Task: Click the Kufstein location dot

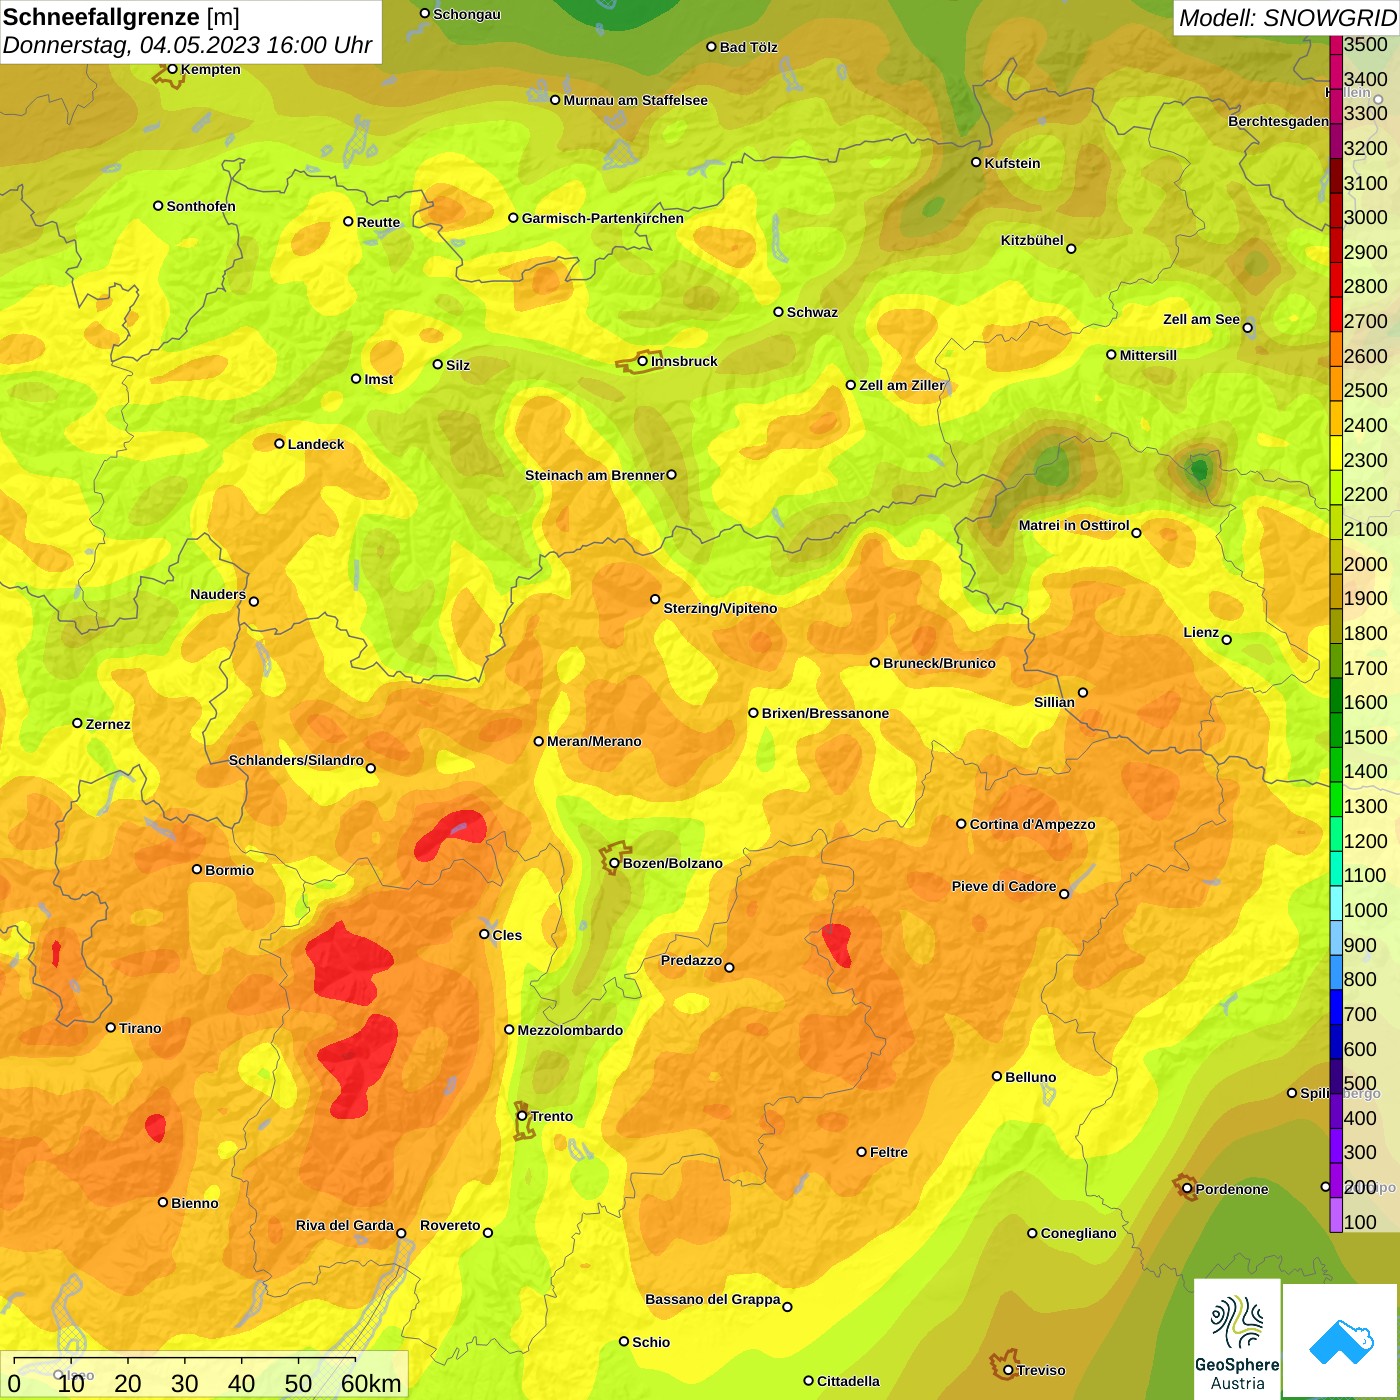Action: click(x=976, y=162)
